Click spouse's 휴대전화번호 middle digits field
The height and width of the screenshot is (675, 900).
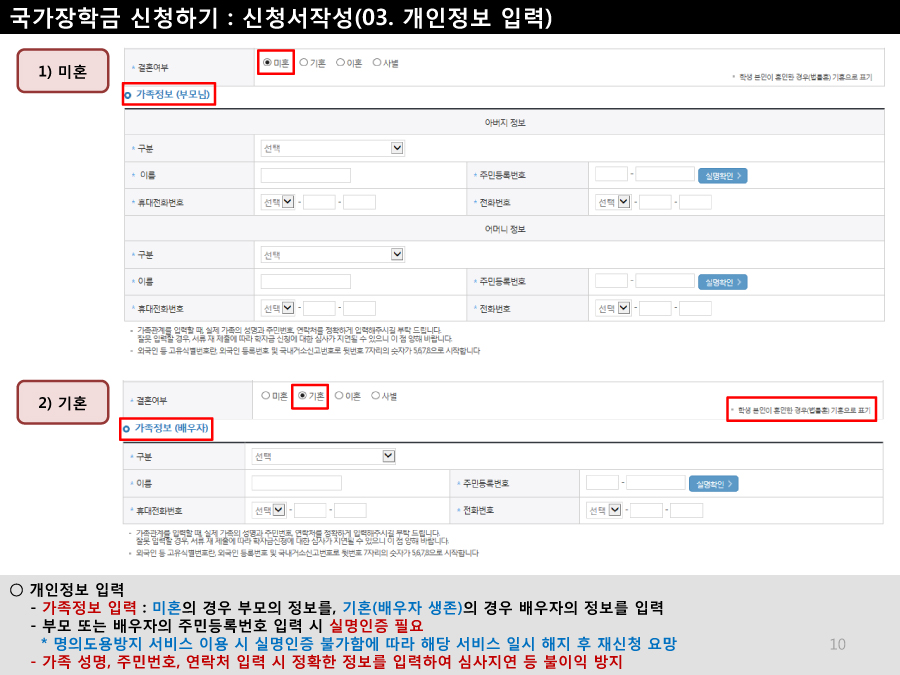coord(310,510)
